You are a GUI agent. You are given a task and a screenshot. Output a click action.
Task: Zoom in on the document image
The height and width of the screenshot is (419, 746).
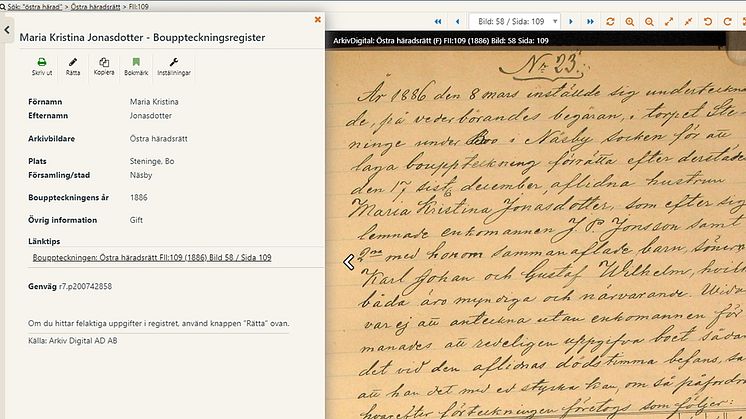click(629, 21)
